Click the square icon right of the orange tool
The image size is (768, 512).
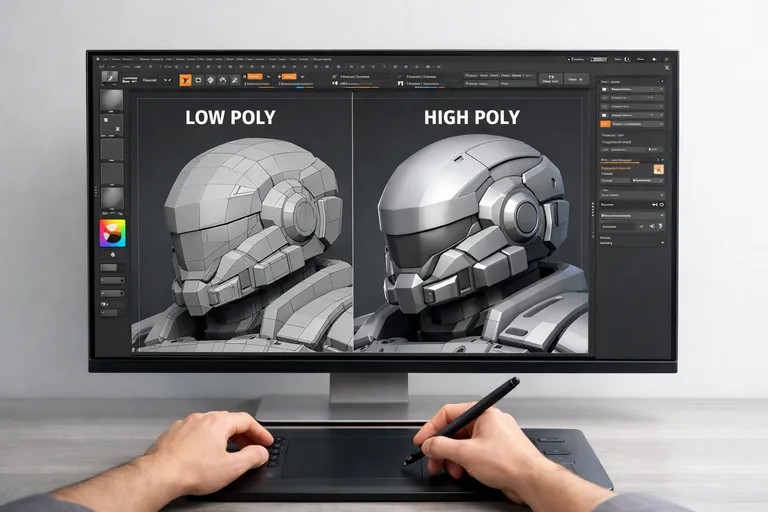[199, 79]
